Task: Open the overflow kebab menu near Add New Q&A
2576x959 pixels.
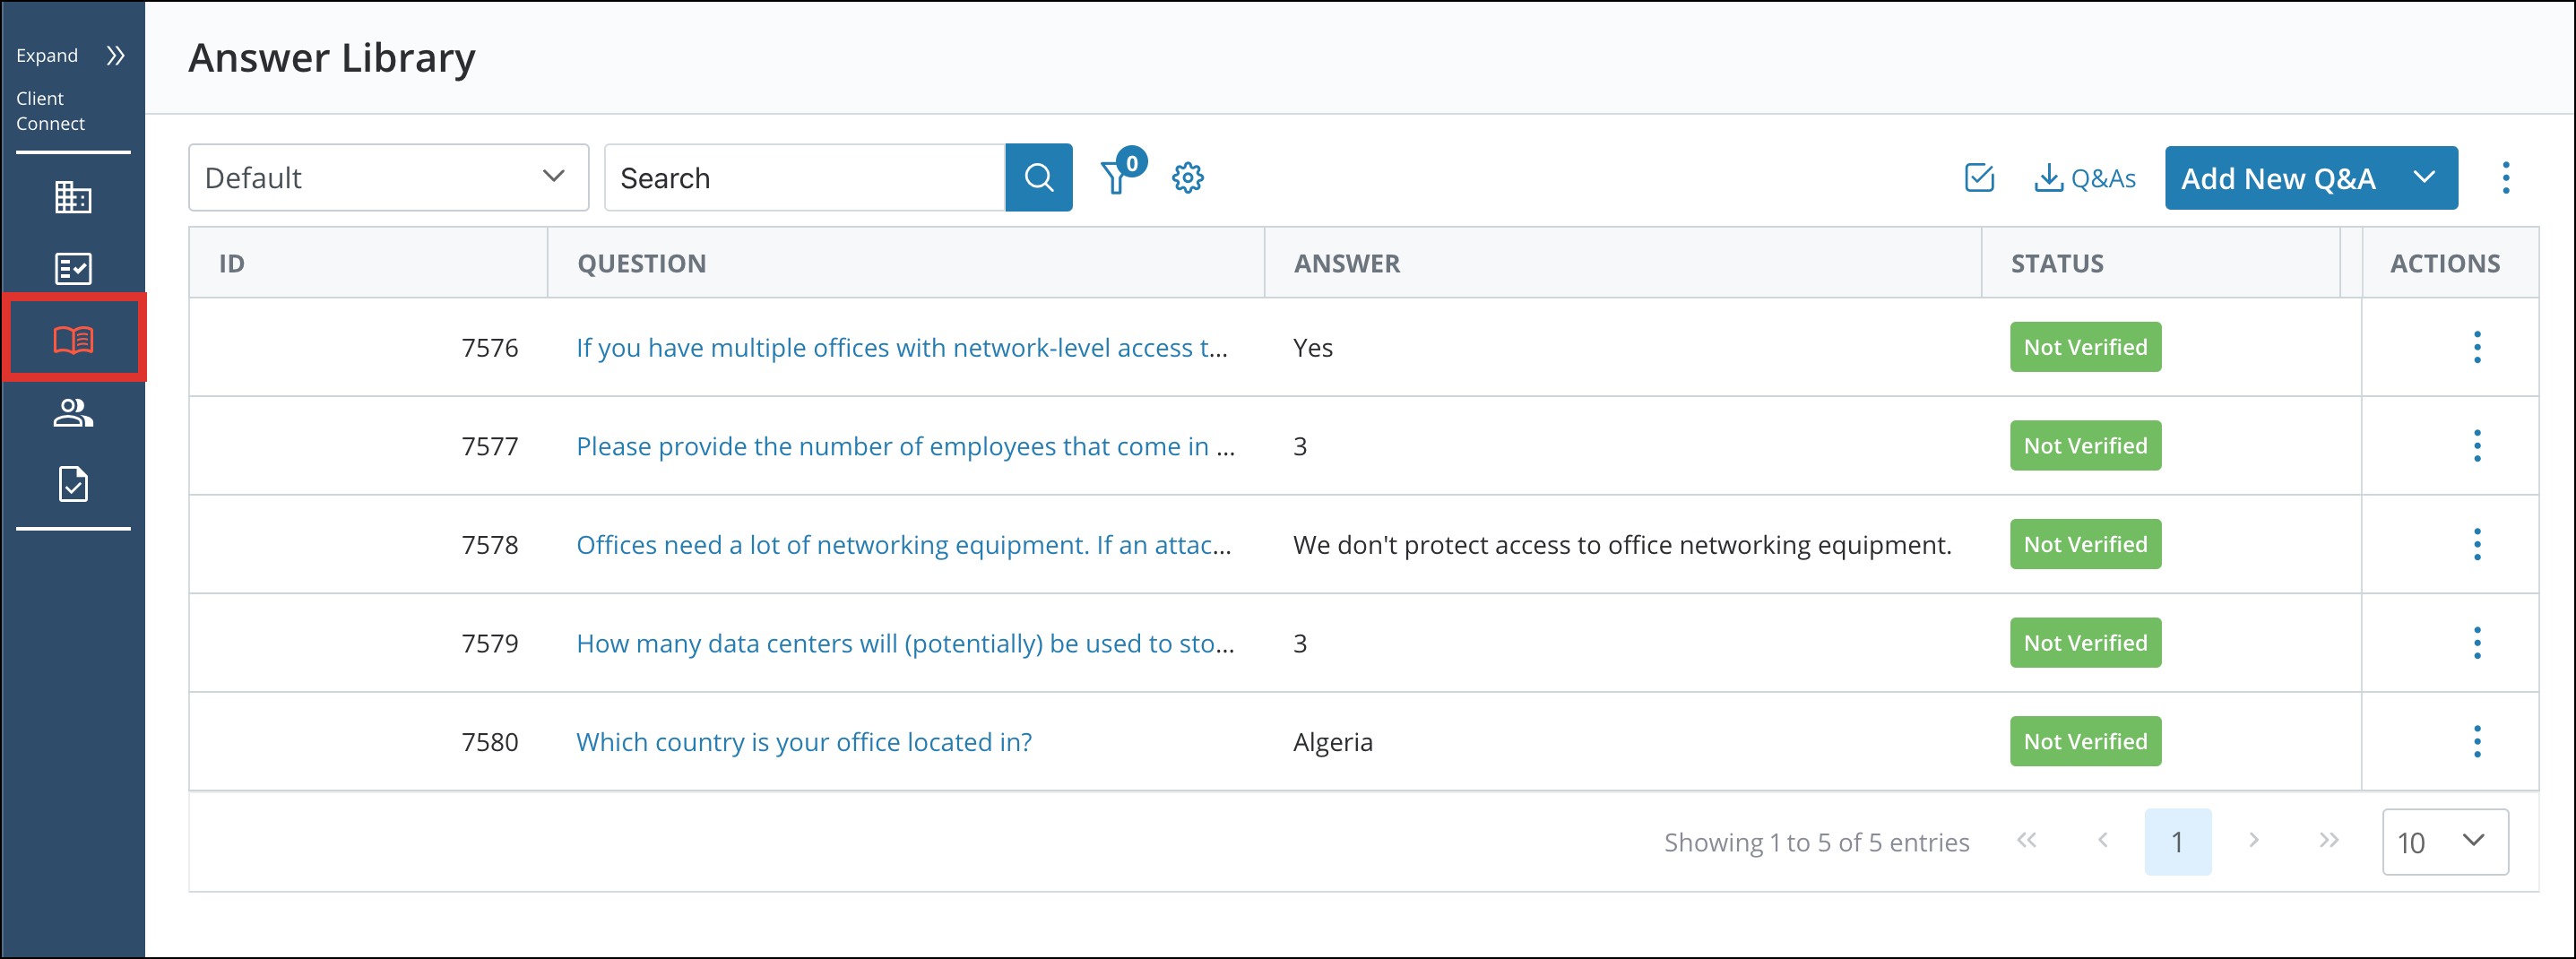Action: (x=2506, y=177)
